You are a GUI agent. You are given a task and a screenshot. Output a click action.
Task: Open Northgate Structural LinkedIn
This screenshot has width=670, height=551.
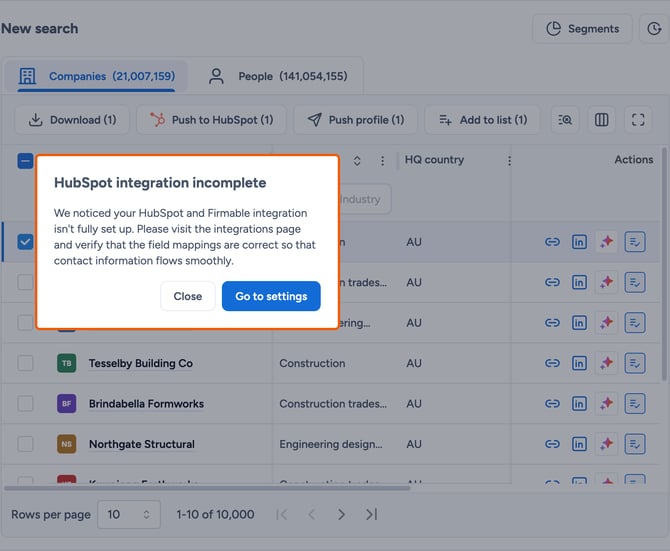pyautogui.click(x=579, y=444)
